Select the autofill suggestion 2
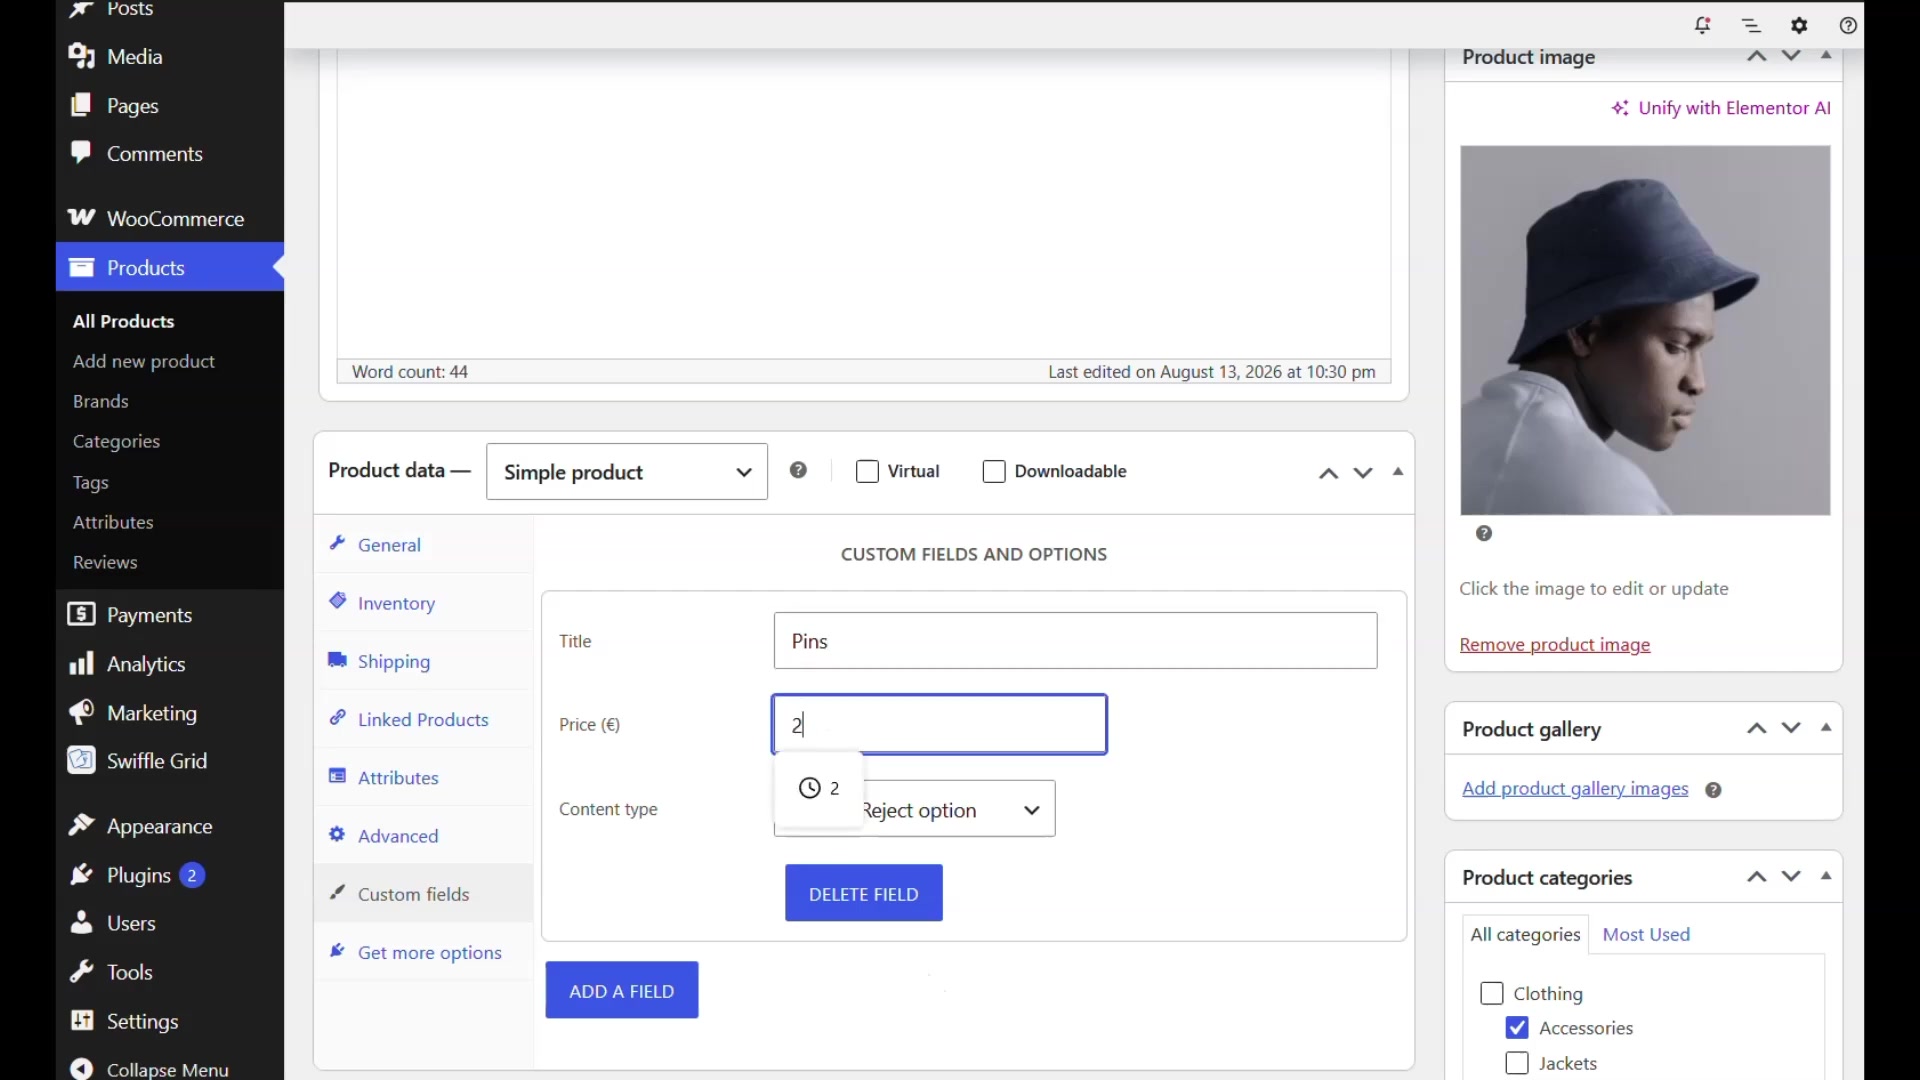The width and height of the screenshot is (1920, 1080). pyautogui.click(x=819, y=788)
